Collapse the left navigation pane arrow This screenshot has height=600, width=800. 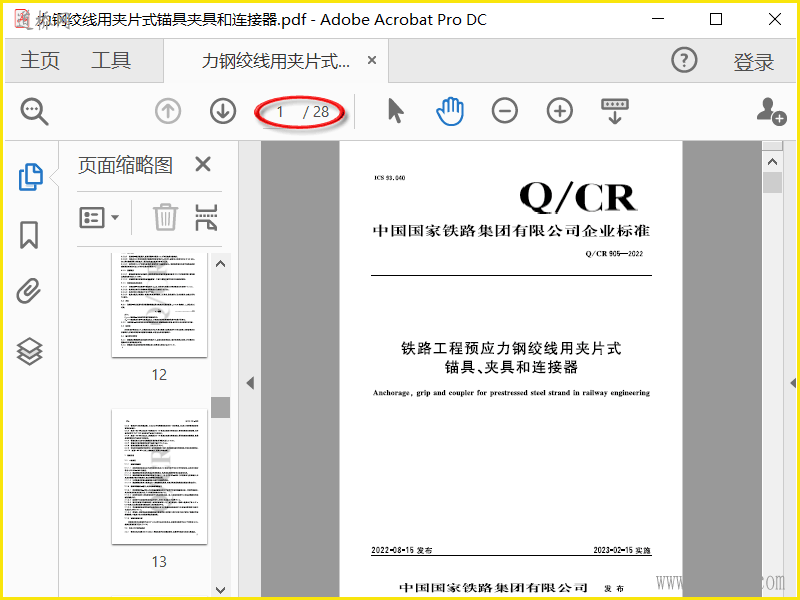[250, 383]
